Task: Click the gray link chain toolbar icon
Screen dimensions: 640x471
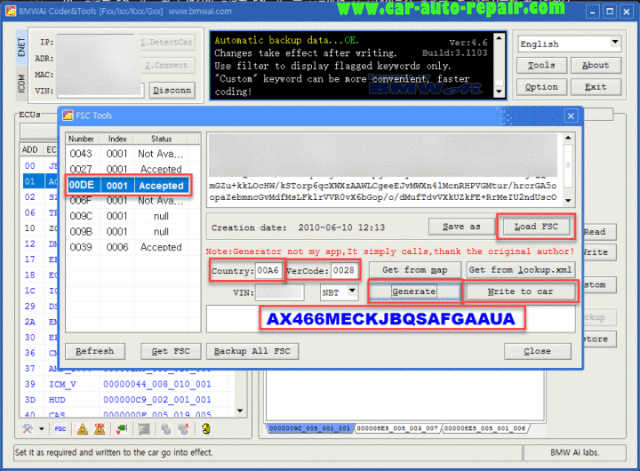Action: click(x=166, y=429)
